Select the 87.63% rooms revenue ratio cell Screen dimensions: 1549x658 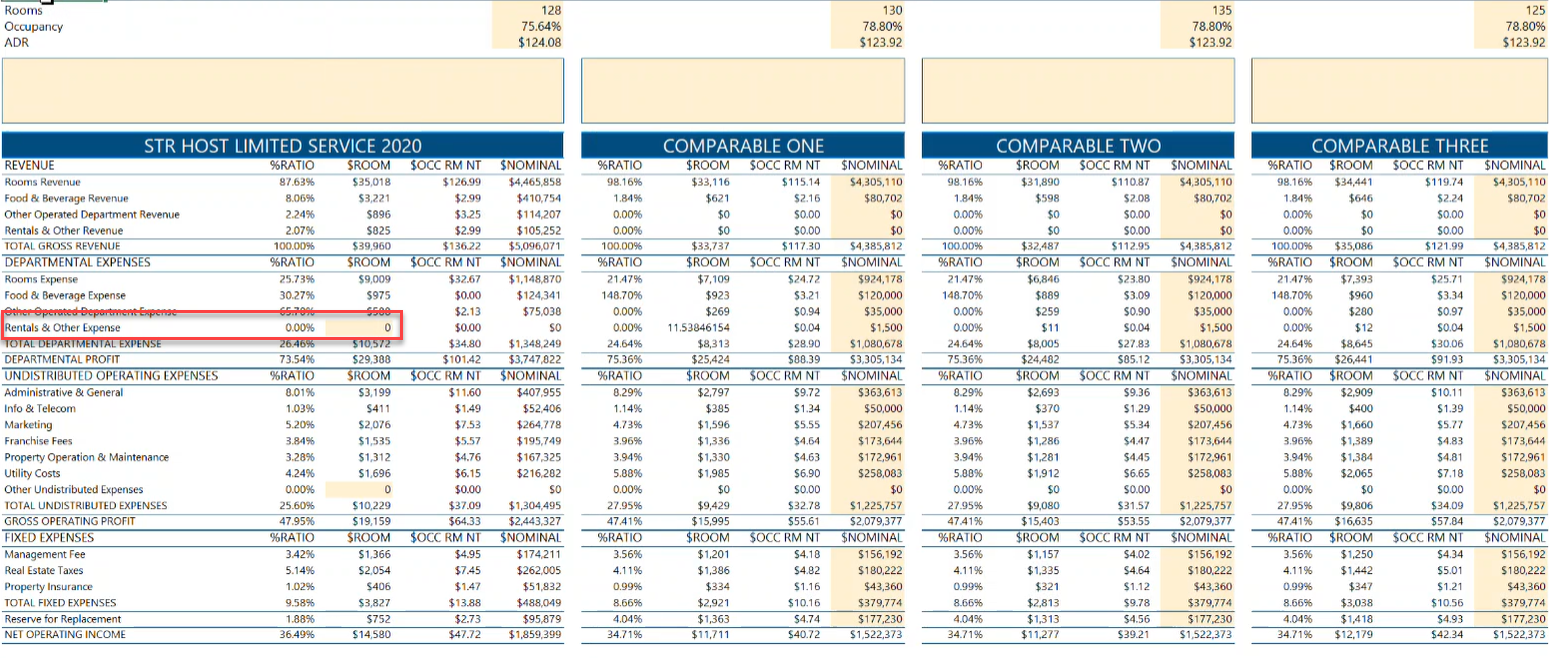(x=298, y=182)
